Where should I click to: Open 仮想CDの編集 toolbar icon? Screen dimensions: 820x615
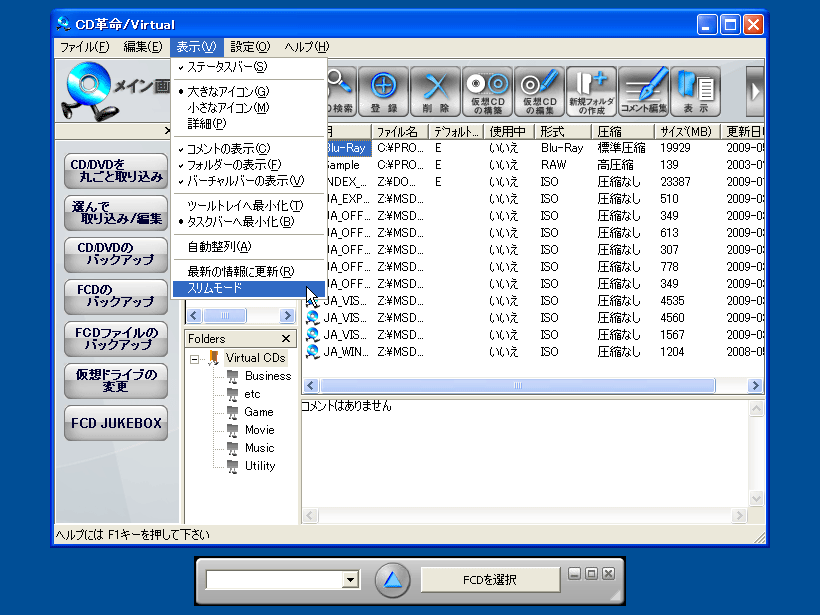(539, 92)
